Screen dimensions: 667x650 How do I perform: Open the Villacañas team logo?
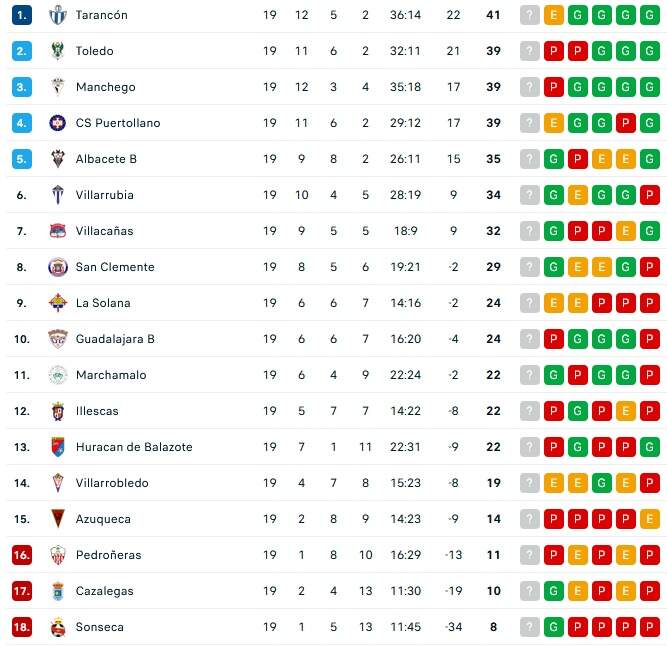[58, 231]
